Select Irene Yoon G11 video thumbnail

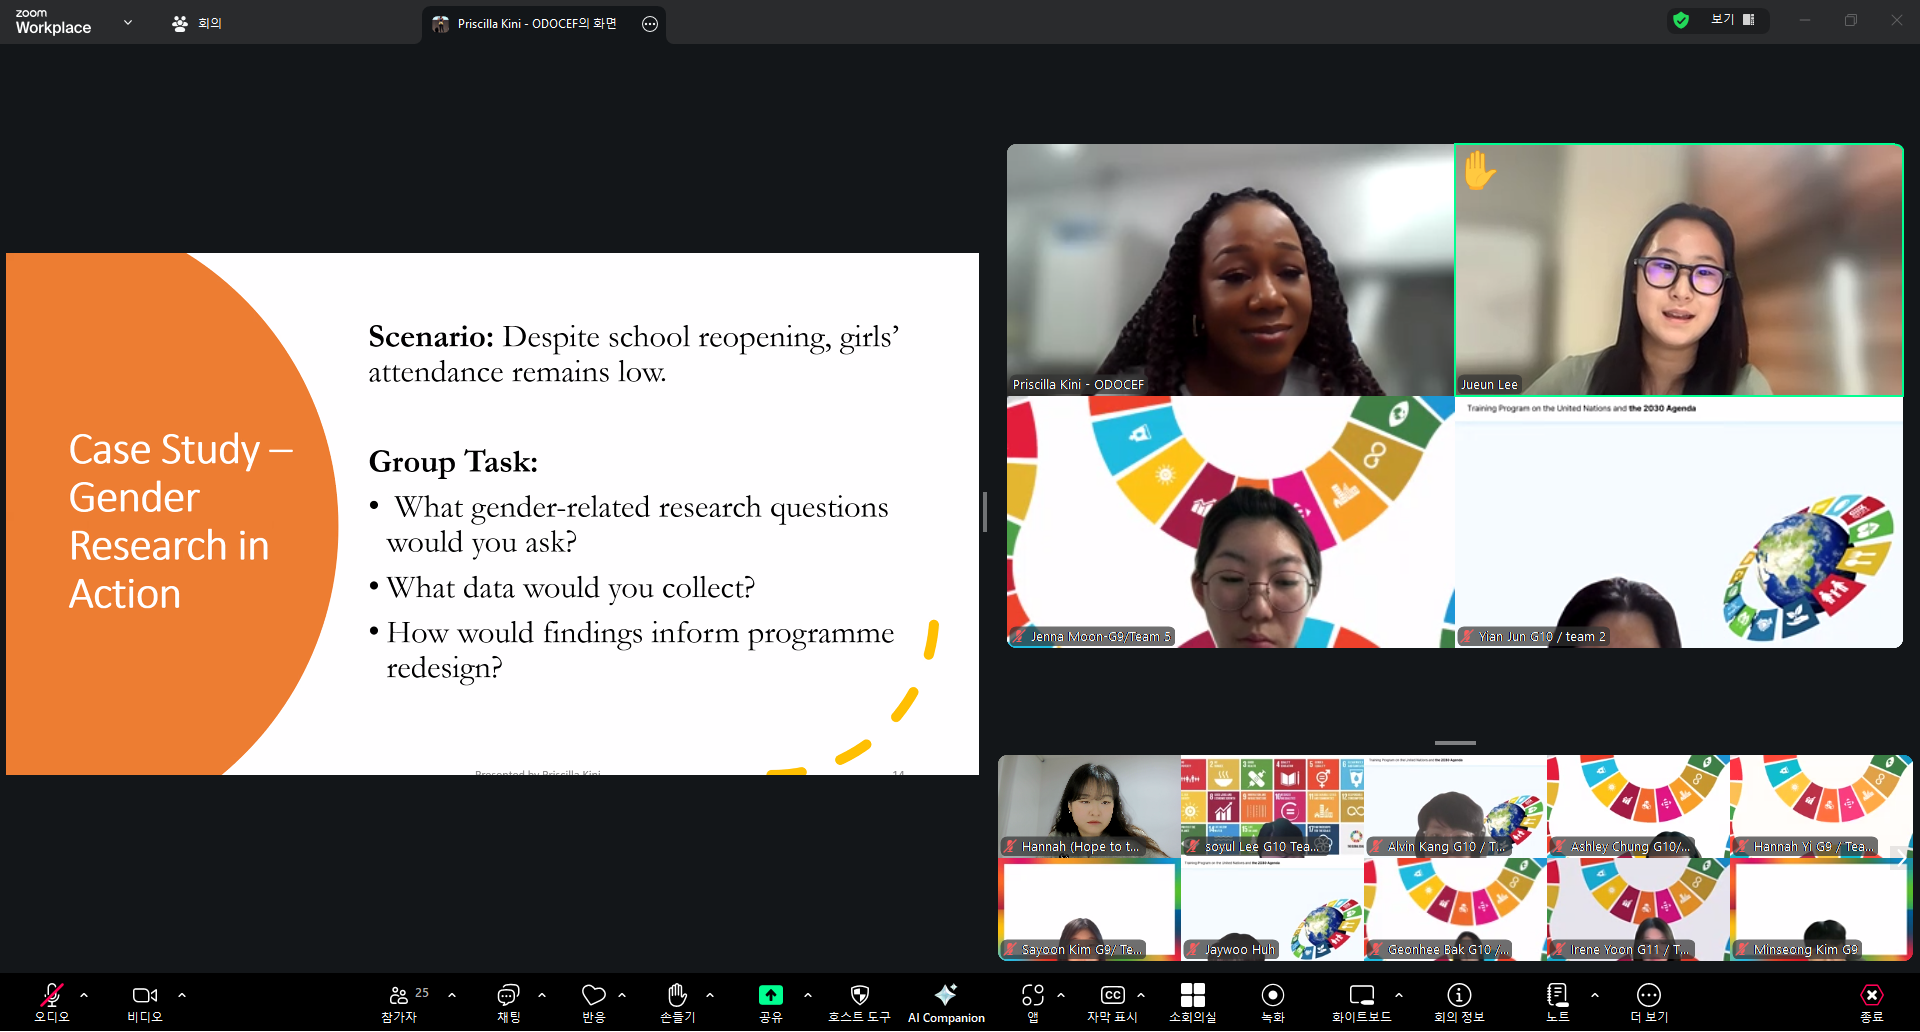1638,909
